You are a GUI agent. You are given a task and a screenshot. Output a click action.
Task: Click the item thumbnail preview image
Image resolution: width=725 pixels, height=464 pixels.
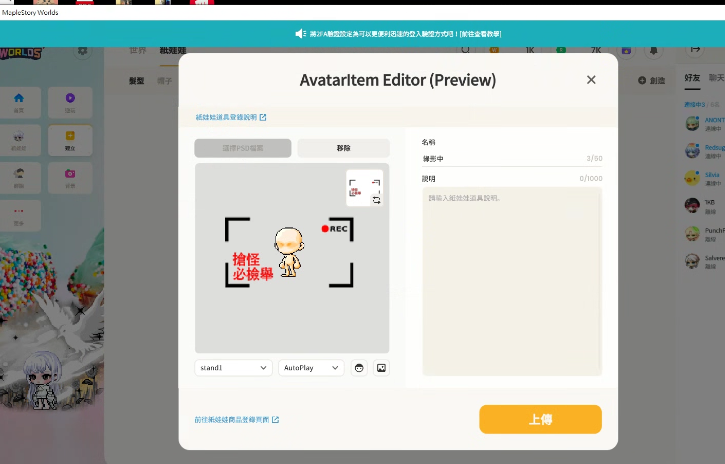click(x=364, y=188)
